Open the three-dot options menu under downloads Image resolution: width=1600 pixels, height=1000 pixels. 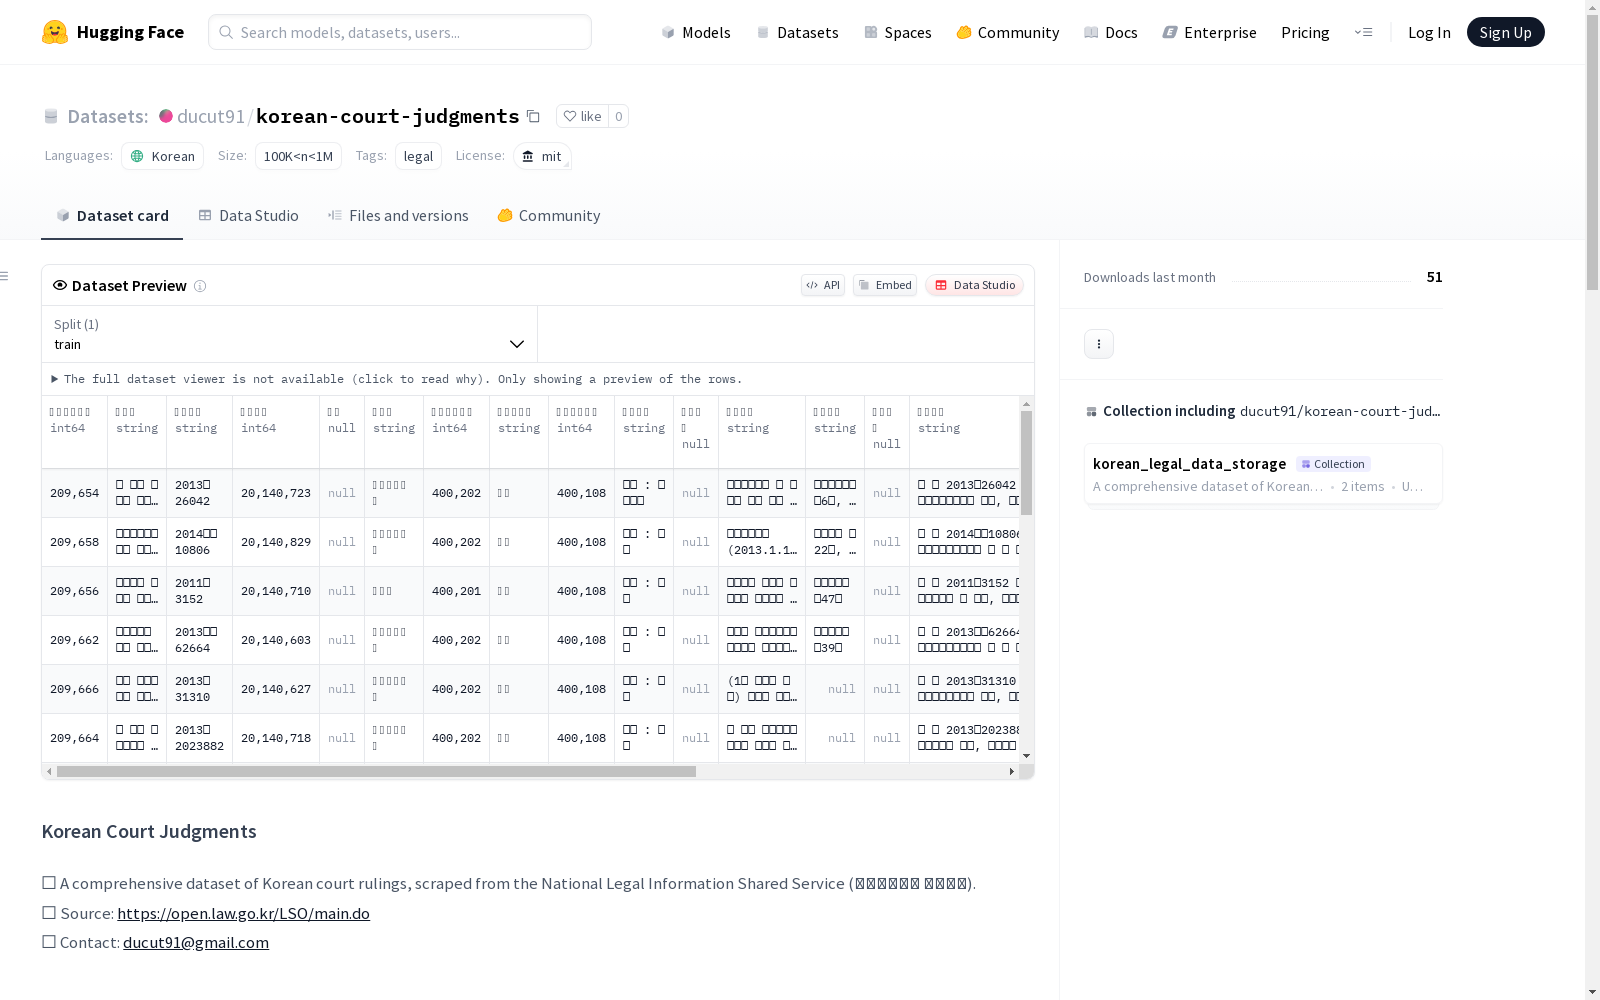click(x=1099, y=344)
